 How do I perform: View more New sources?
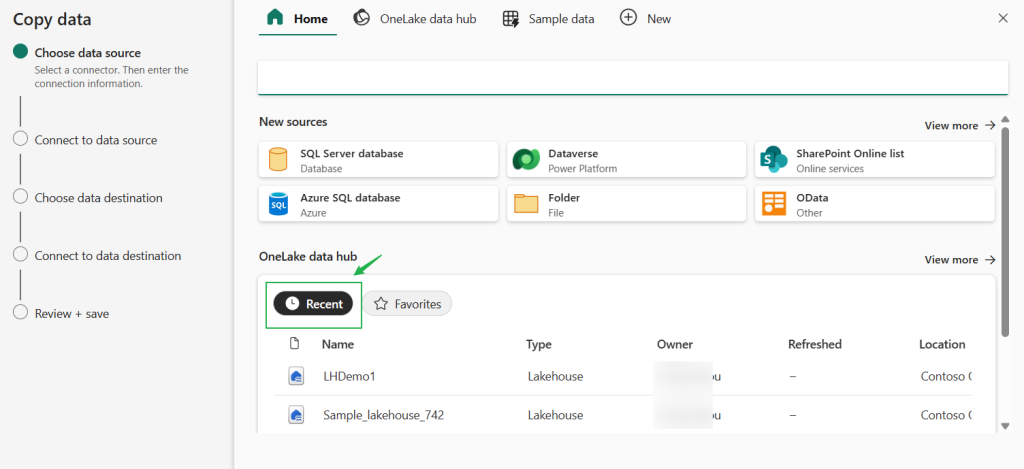960,125
